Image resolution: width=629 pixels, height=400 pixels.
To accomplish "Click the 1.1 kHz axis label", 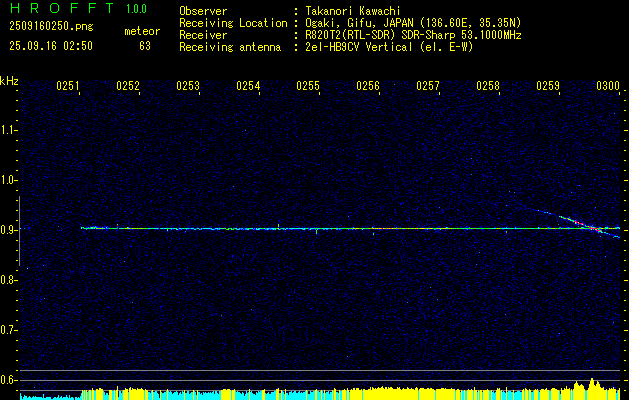I will [8, 130].
